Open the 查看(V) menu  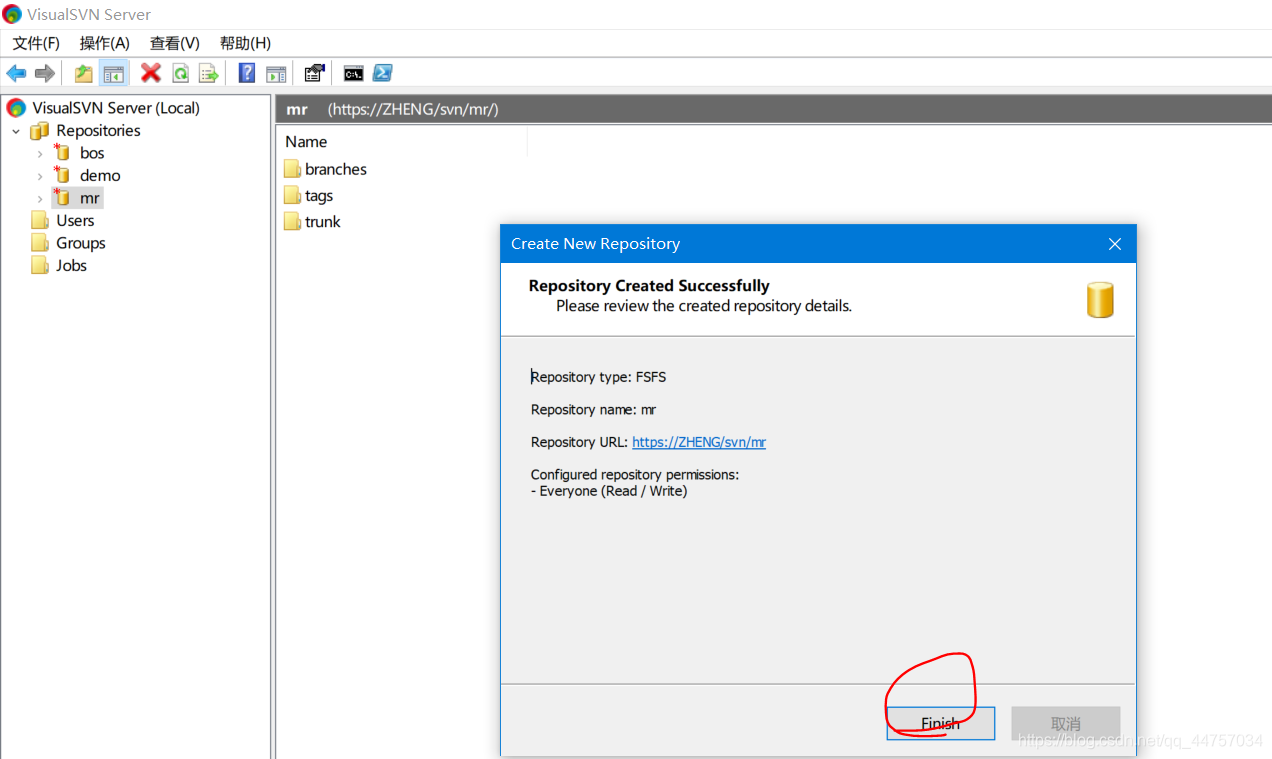click(x=175, y=43)
